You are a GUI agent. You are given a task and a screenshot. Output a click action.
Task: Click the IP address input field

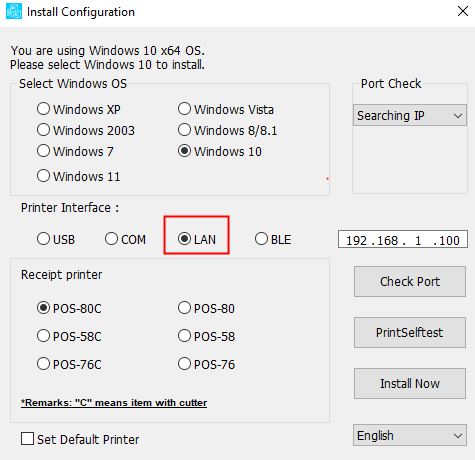point(403,240)
